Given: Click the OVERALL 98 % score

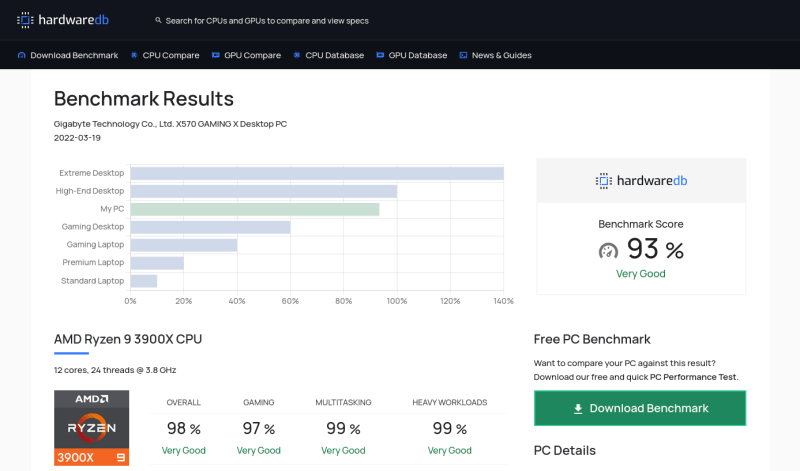Looking at the screenshot, I should 184,429.
